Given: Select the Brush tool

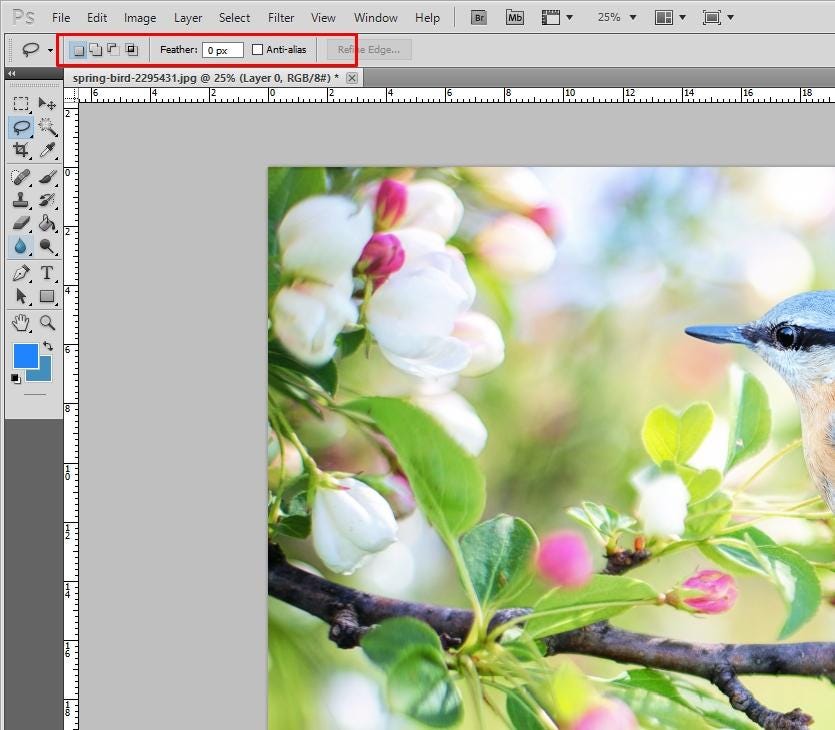Looking at the screenshot, I should tap(47, 177).
